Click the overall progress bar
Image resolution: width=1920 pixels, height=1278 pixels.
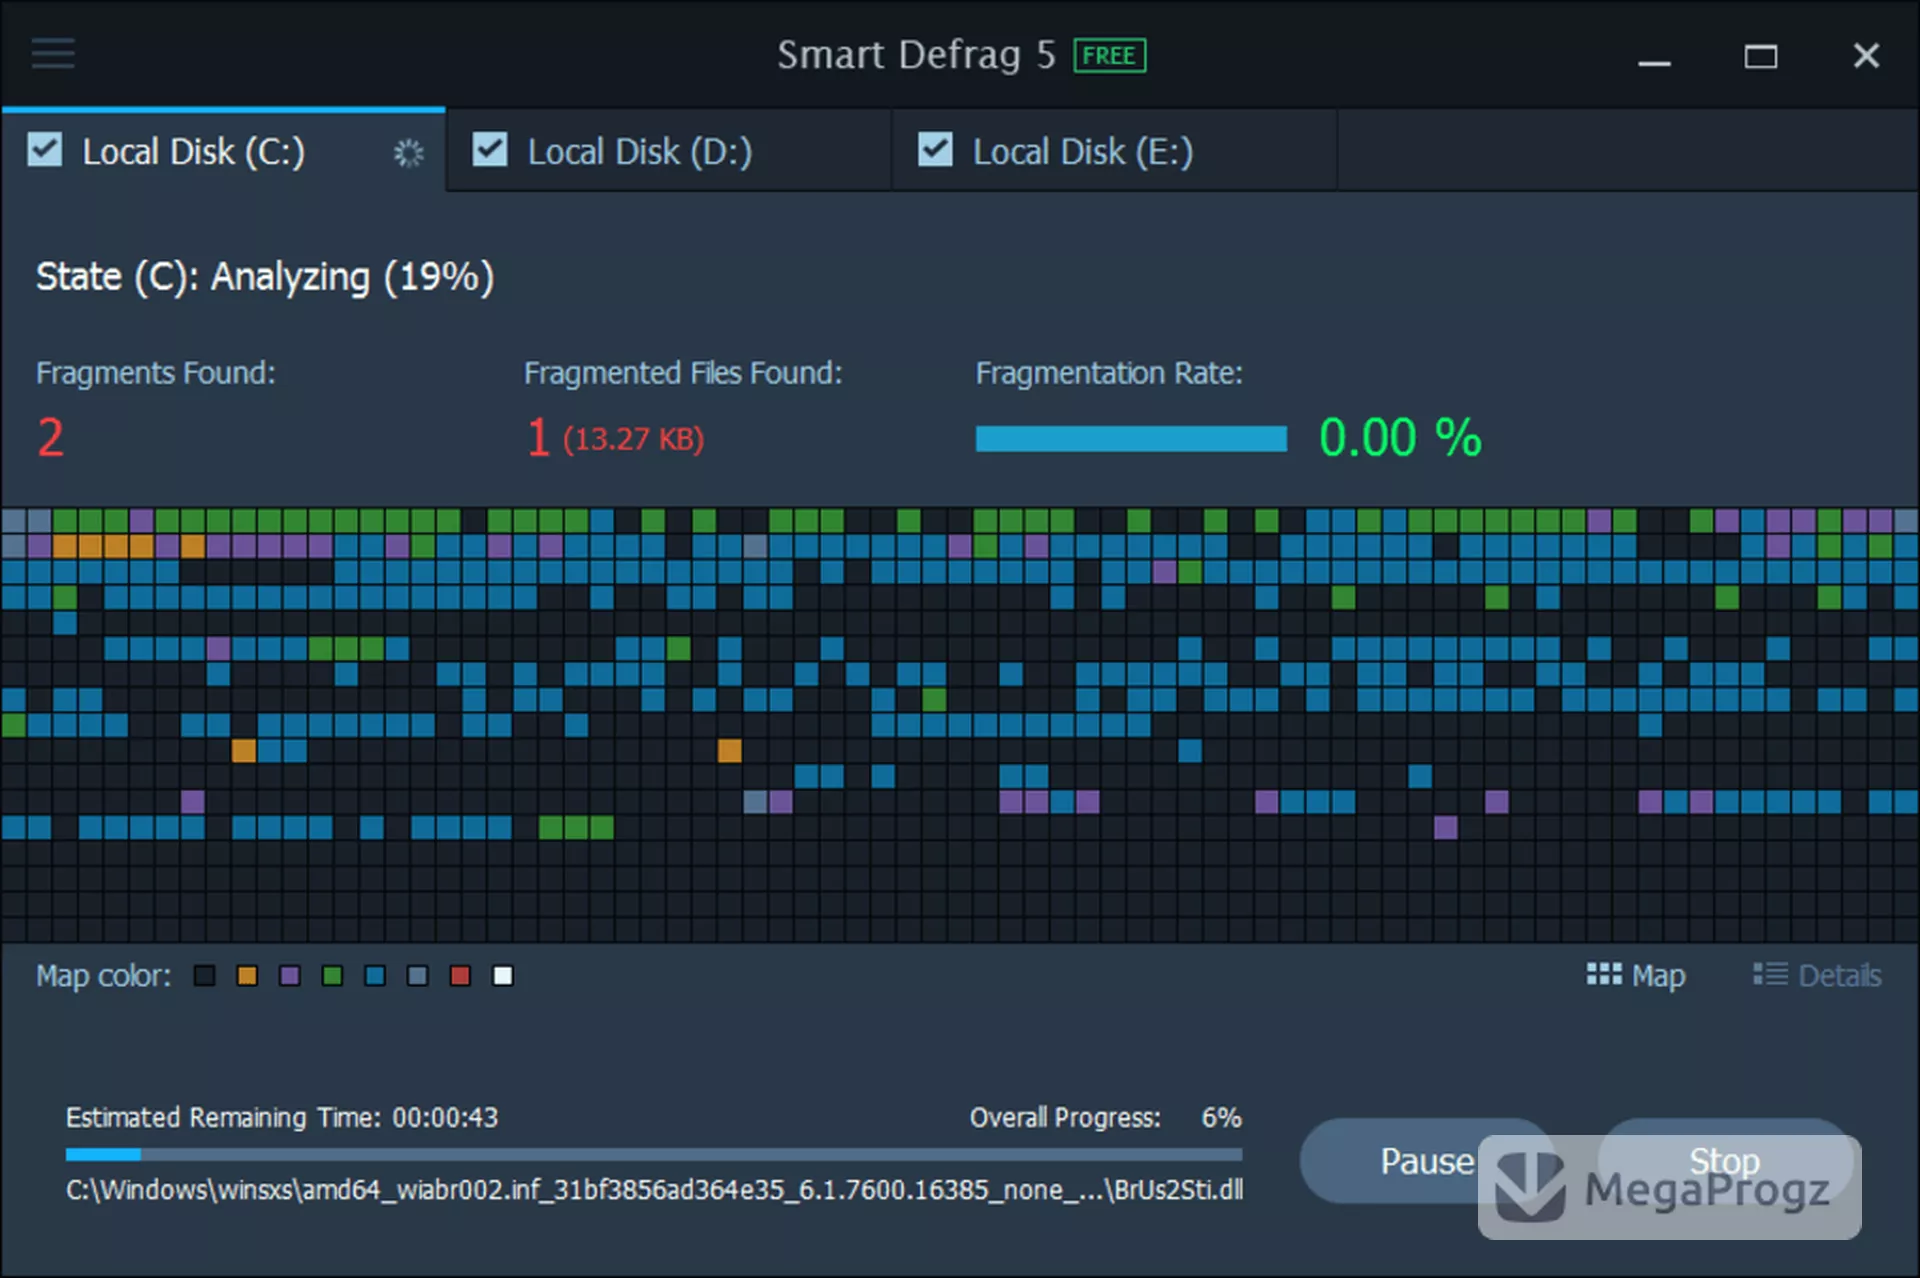coord(654,1154)
